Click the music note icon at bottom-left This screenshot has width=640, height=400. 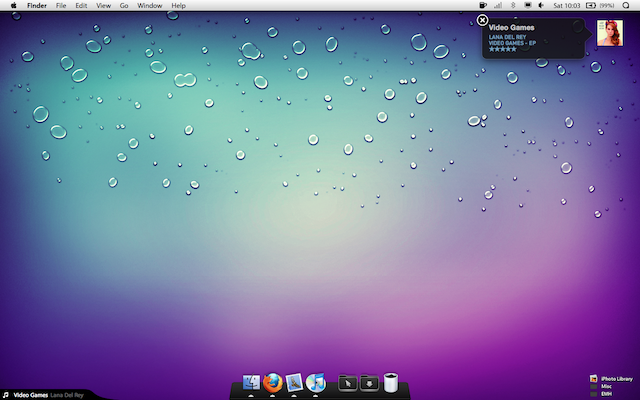6,395
